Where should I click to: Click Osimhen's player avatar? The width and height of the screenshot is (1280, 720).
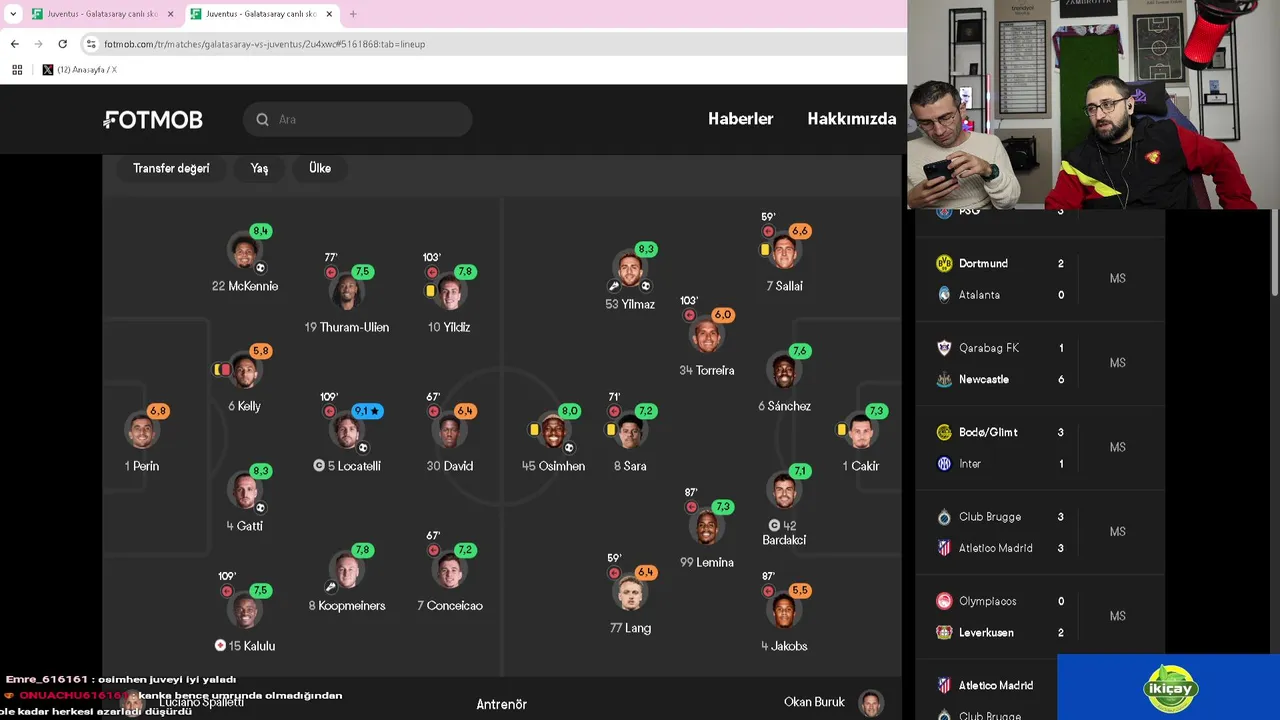tap(553, 432)
